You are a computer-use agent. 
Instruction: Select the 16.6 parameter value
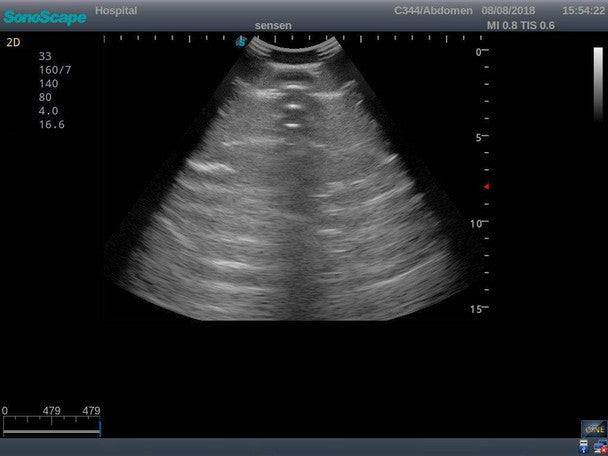click(52, 124)
